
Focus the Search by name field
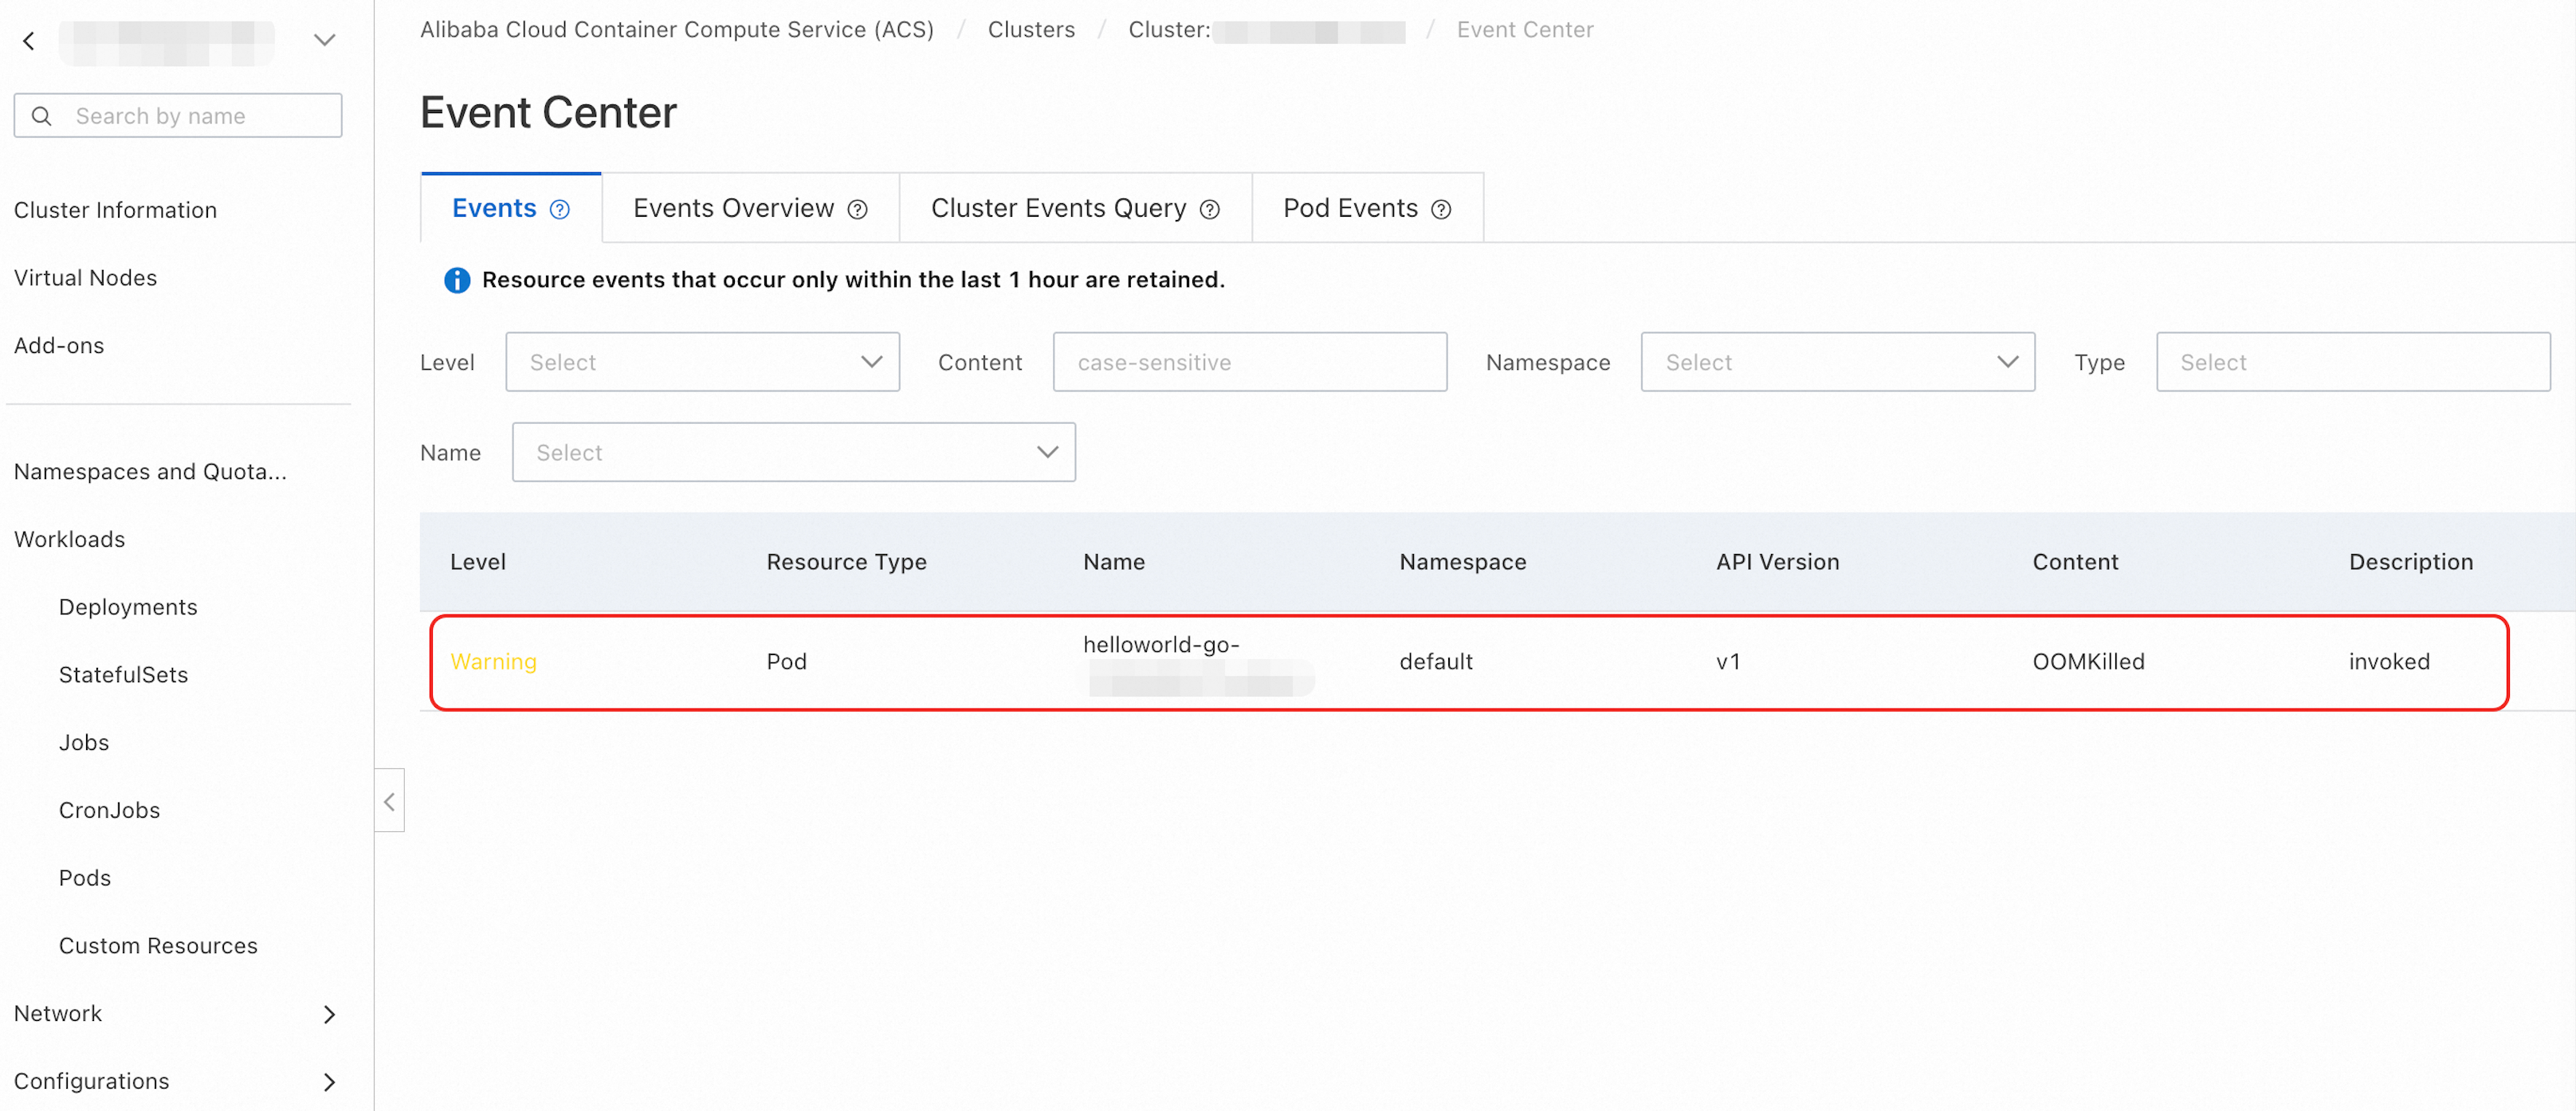[x=178, y=116]
